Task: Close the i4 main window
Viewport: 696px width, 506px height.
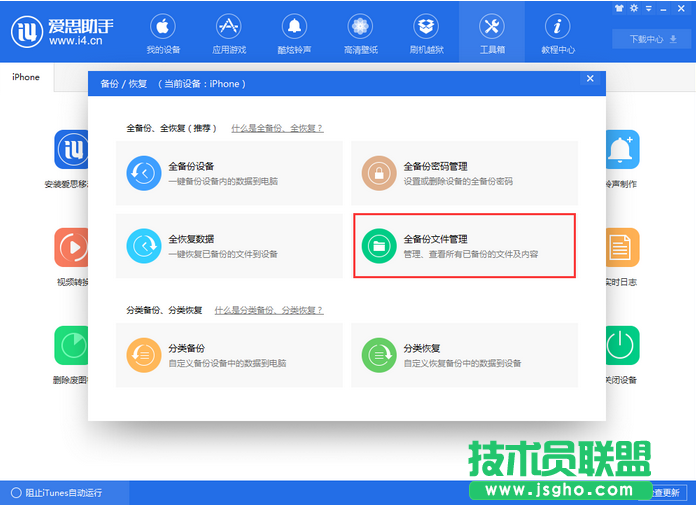Action: tap(681, 8)
